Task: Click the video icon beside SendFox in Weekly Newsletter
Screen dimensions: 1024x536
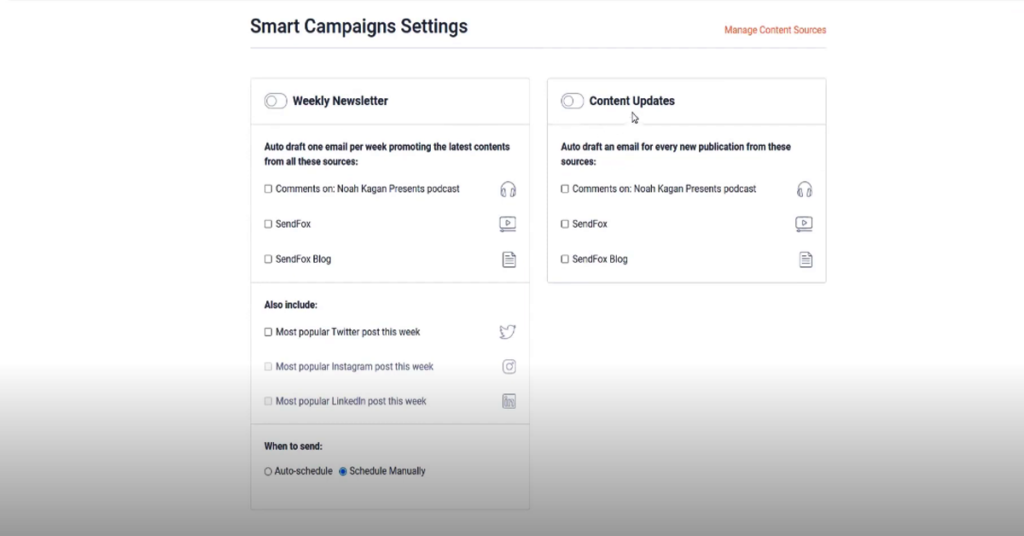Action: [x=507, y=224]
